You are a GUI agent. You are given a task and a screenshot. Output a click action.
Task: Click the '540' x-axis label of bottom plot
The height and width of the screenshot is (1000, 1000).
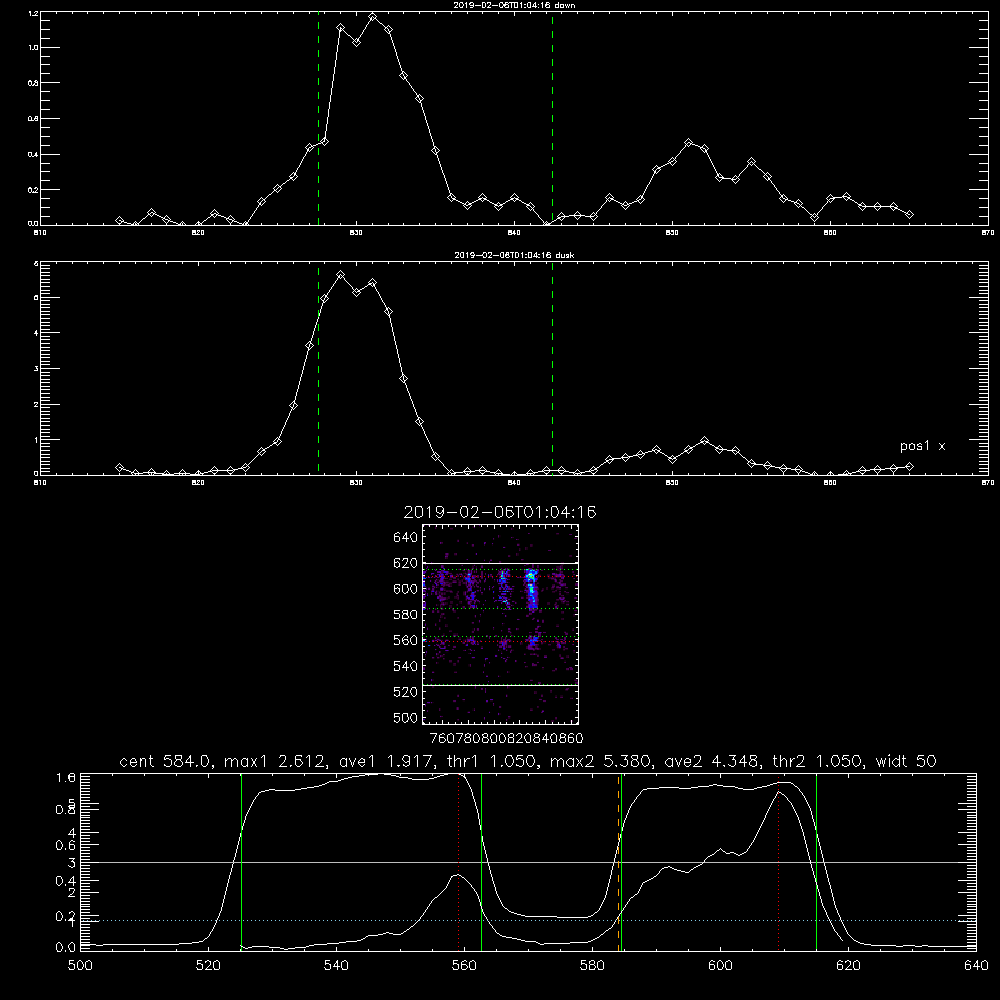click(336, 966)
